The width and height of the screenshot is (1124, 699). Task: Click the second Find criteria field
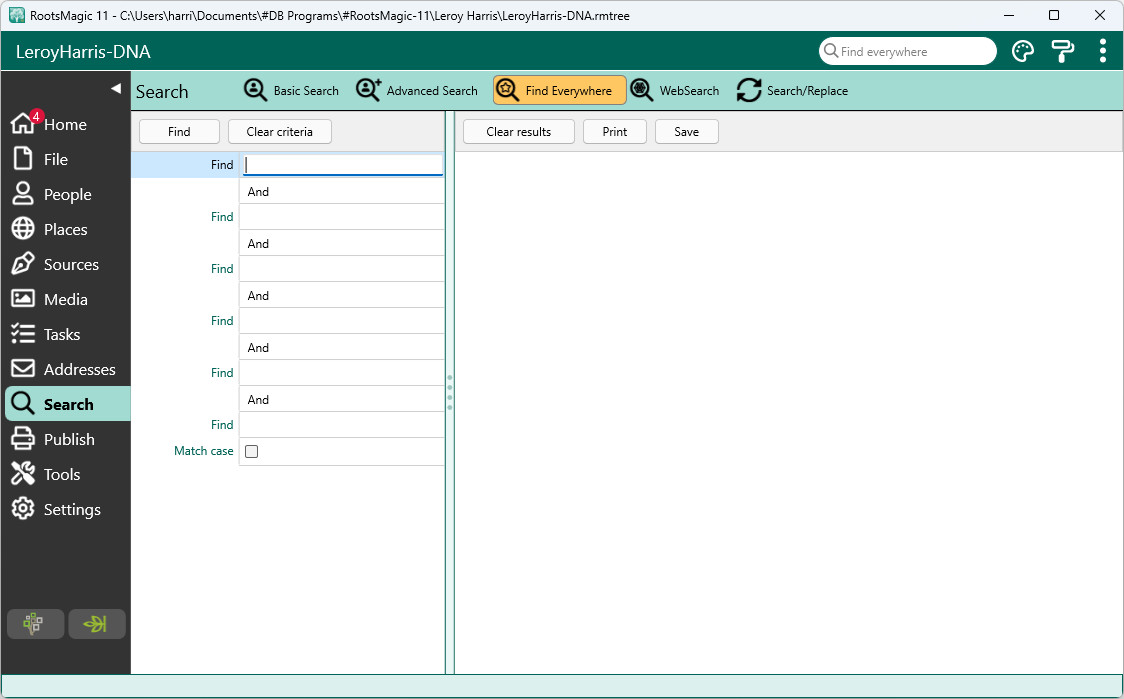click(x=342, y=217)
